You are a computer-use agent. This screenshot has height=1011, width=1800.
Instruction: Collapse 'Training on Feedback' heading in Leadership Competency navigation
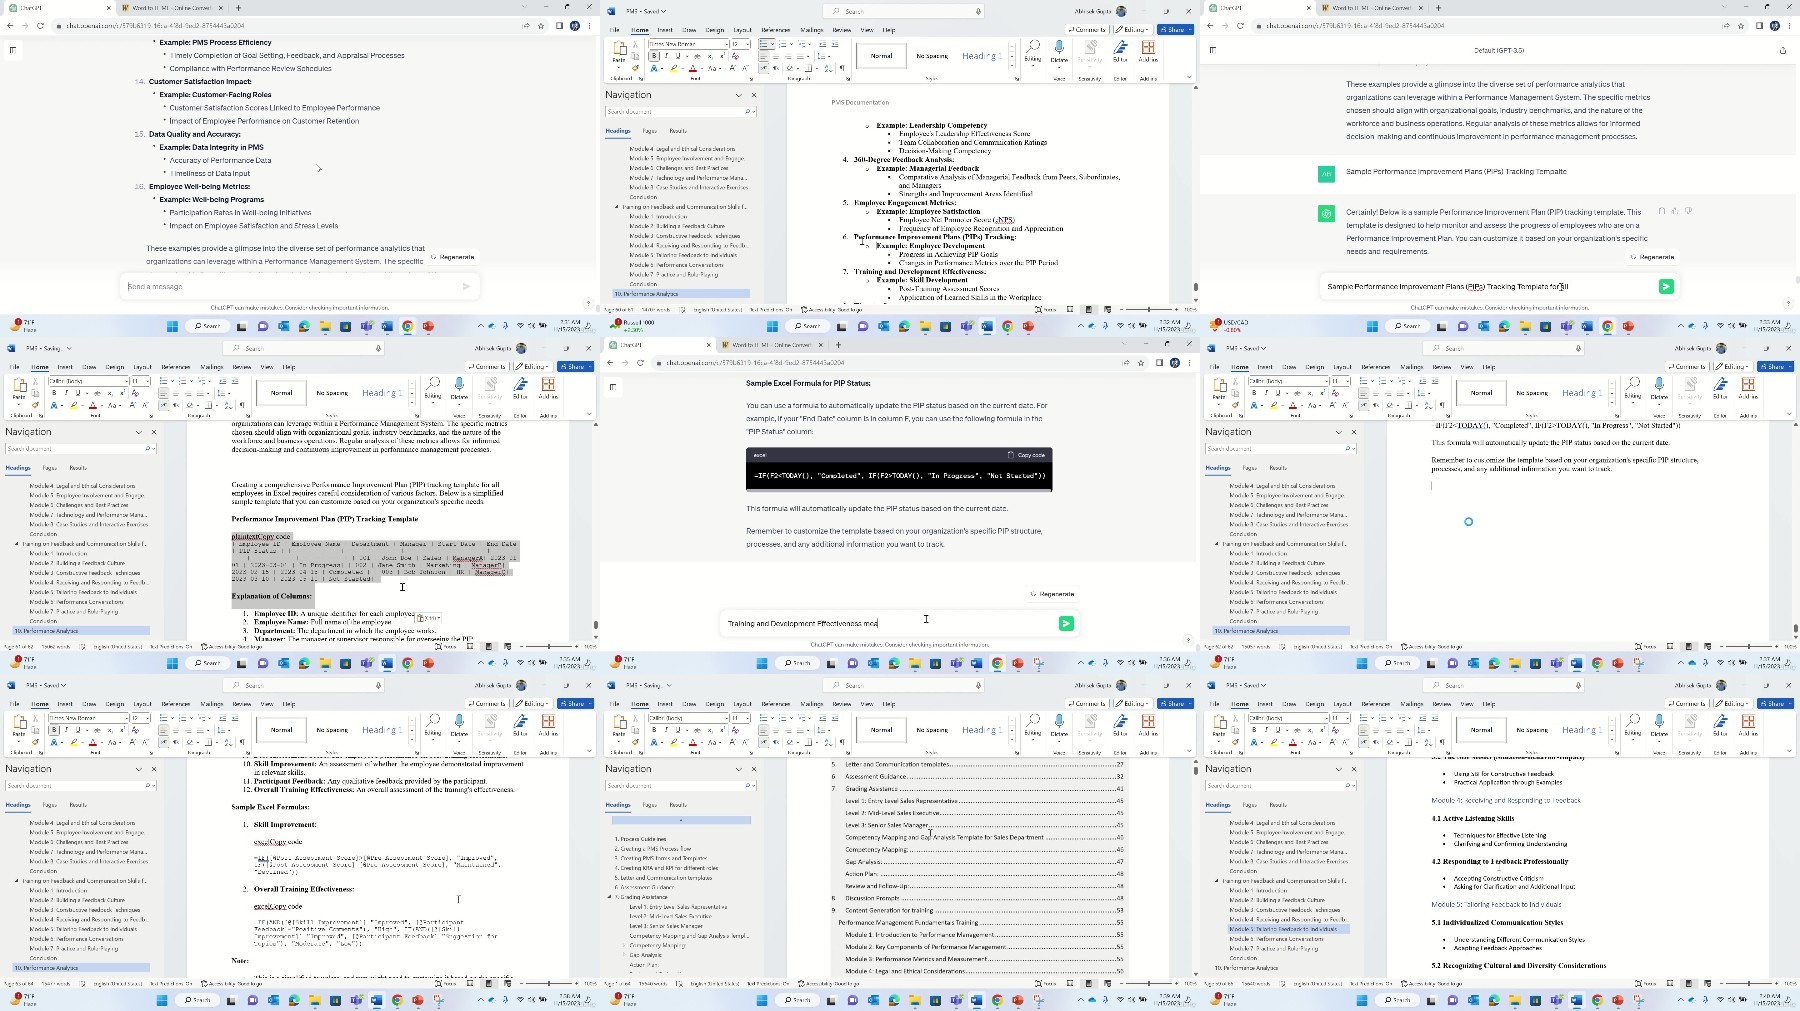click(617, 207)
